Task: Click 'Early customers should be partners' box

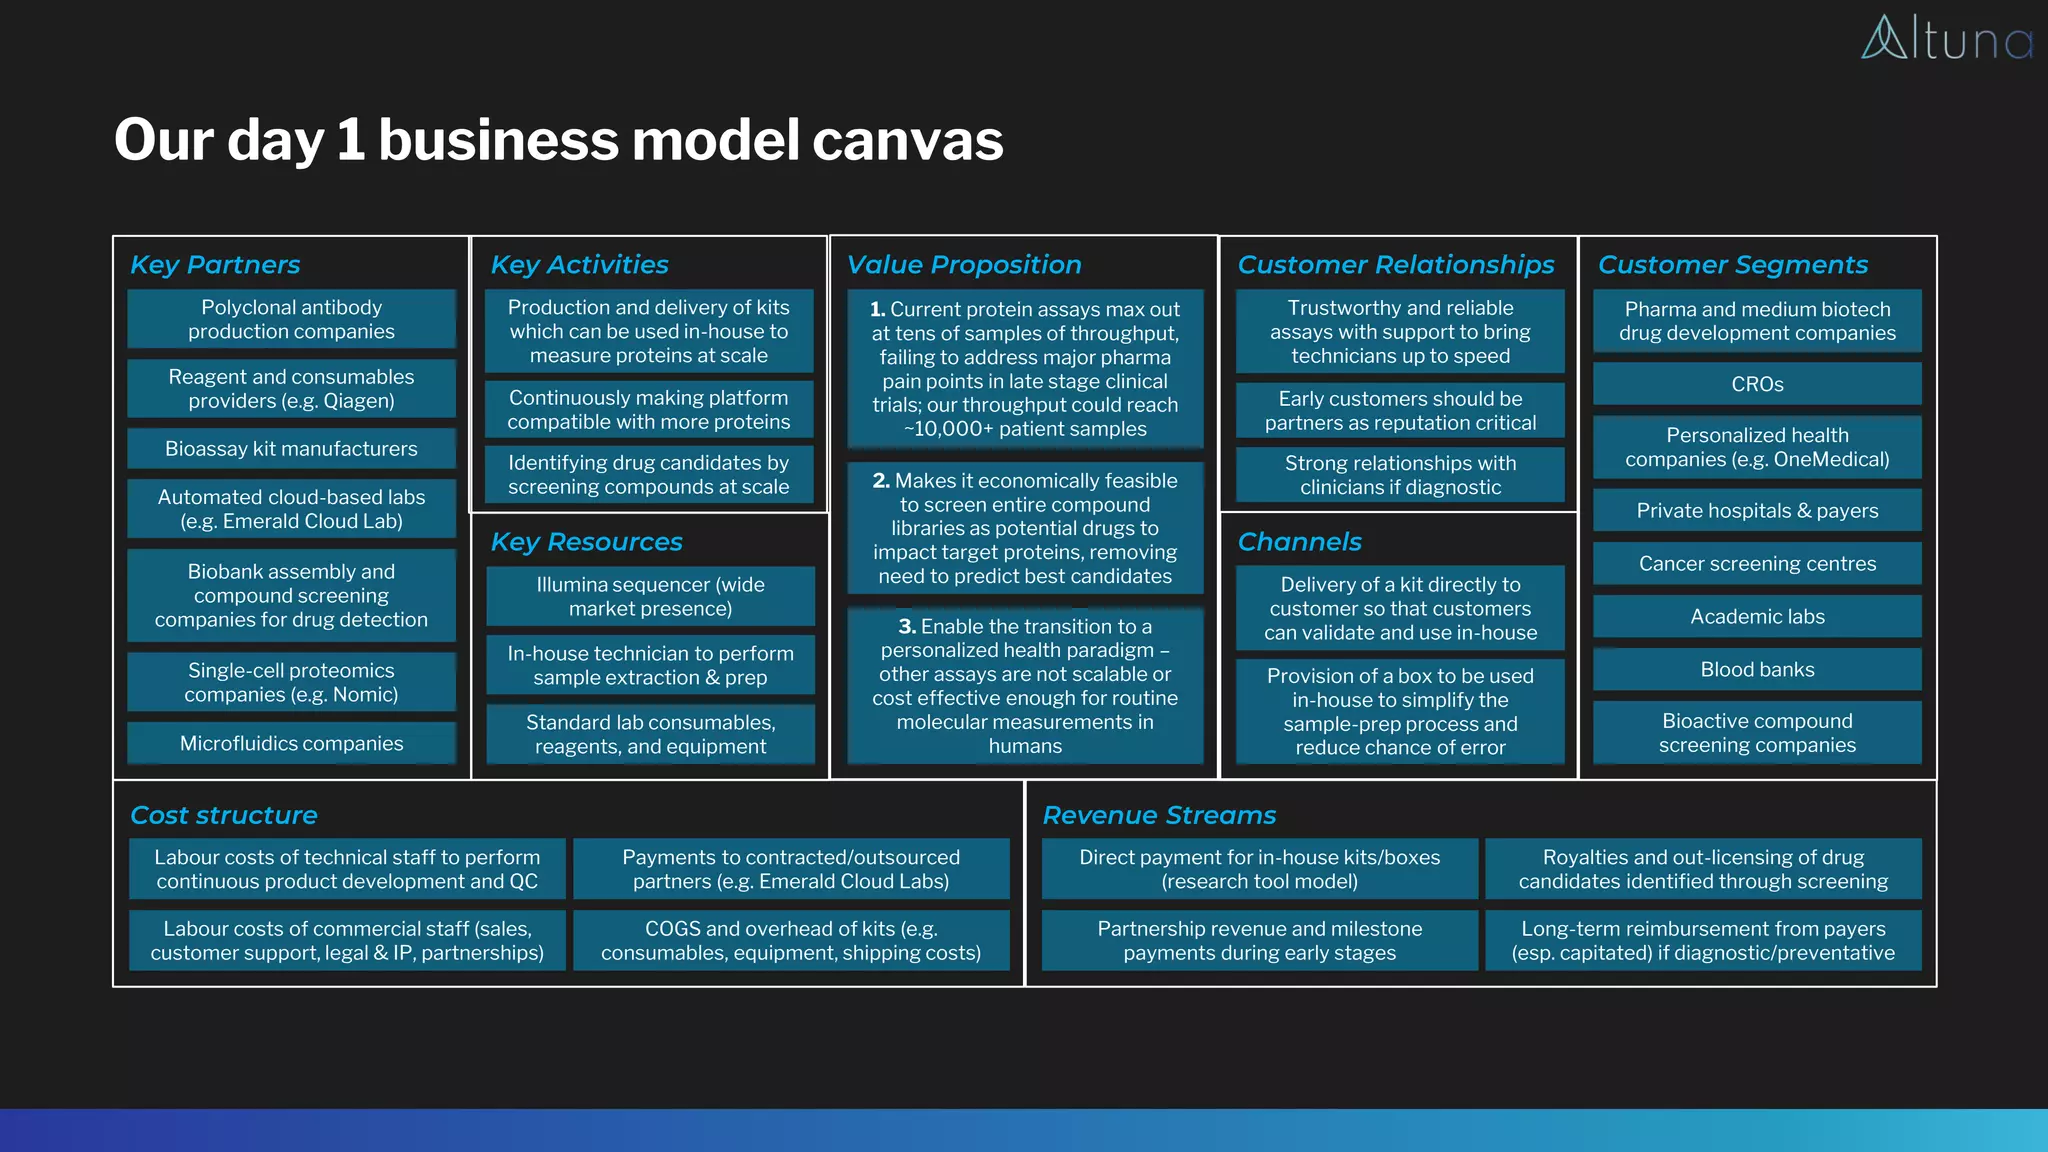Action: 1400,410
